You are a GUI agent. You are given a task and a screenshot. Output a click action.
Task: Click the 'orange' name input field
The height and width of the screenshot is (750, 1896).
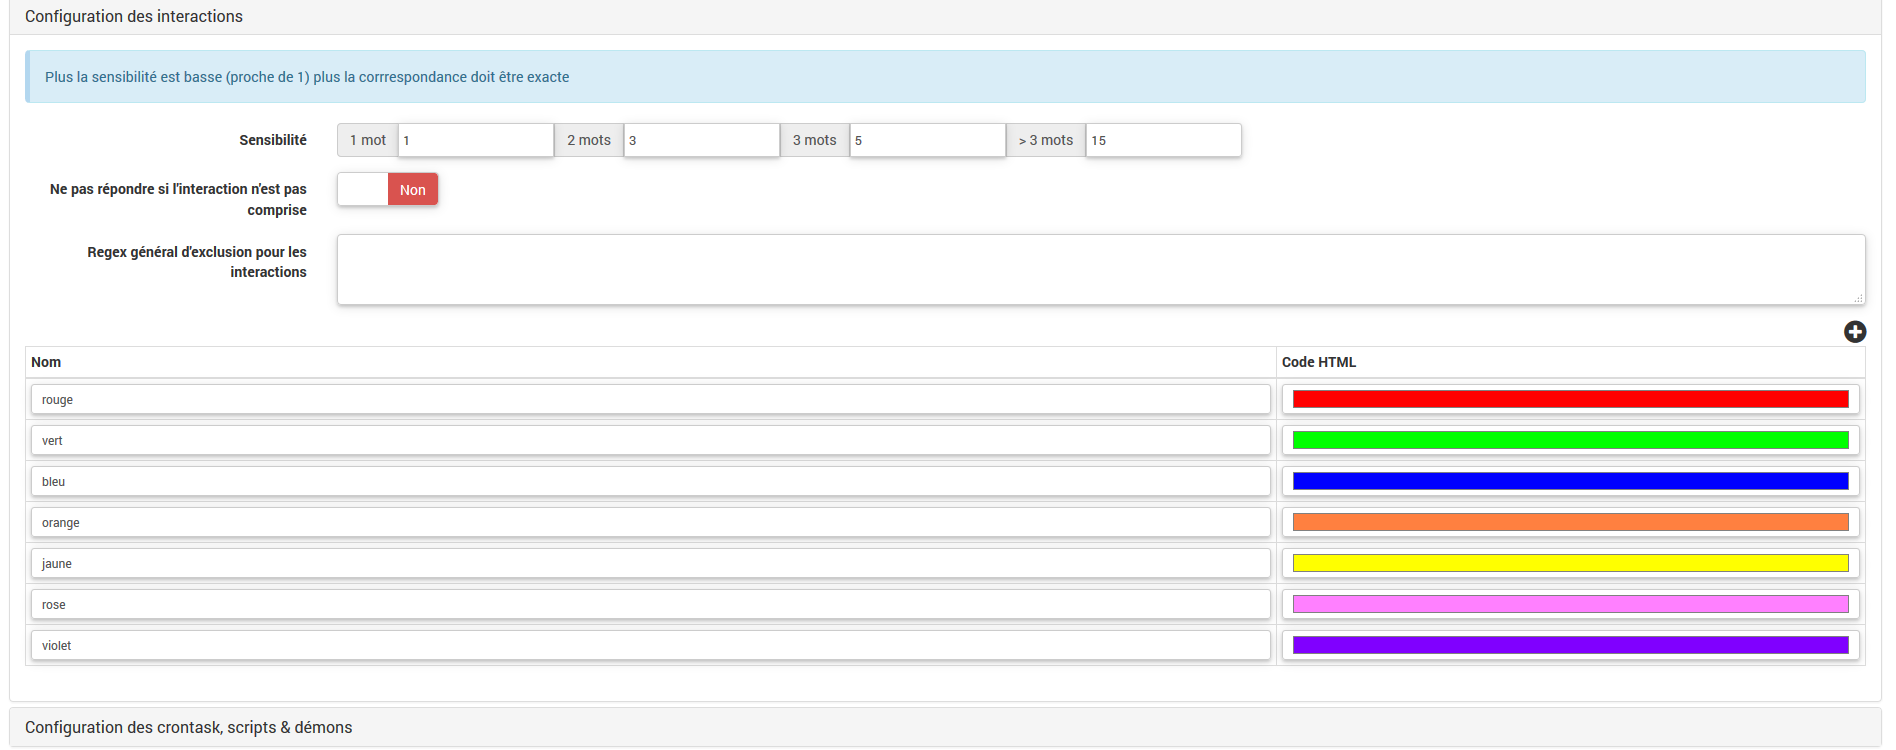650,523
